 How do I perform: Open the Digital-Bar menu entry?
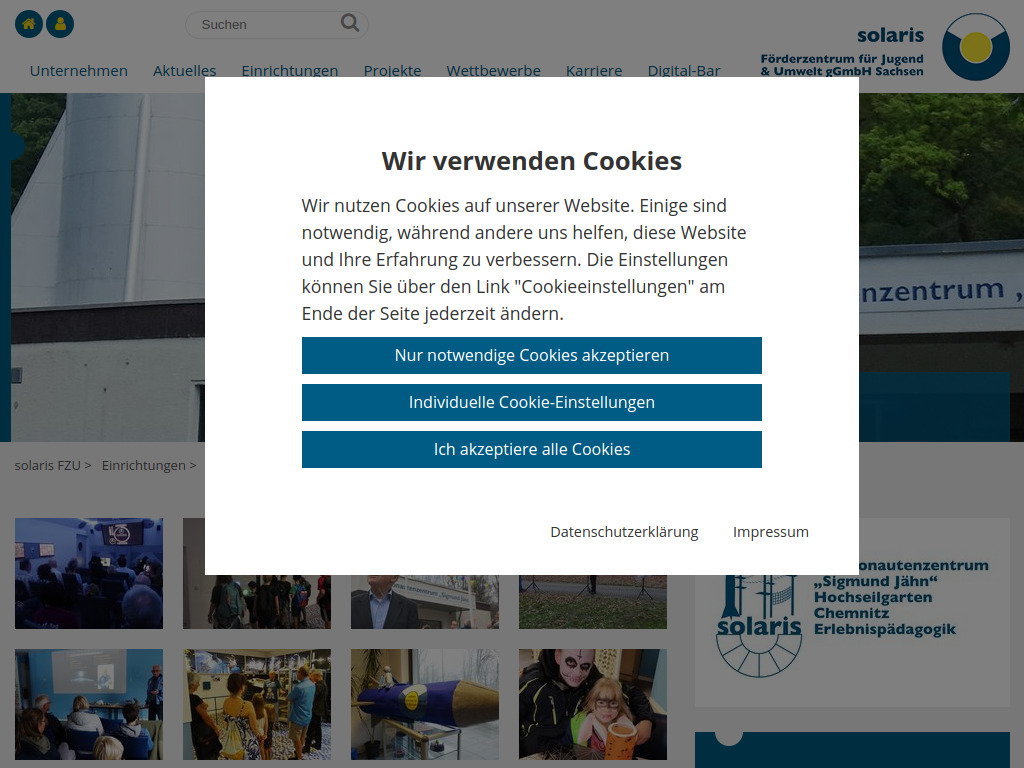[684, 71]
